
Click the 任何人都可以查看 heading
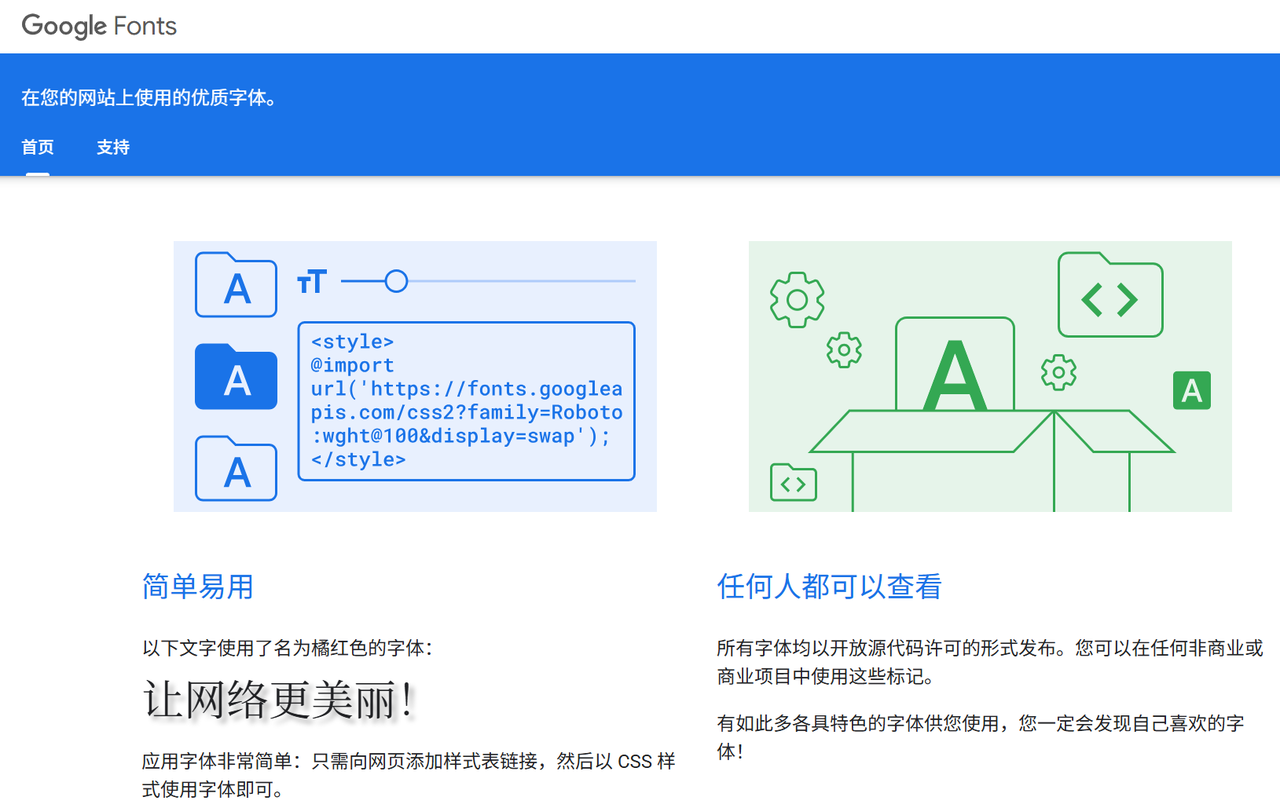pos(829,586)
